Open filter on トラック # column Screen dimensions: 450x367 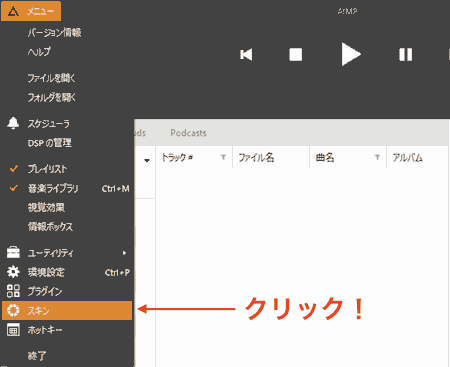point(223,157)
